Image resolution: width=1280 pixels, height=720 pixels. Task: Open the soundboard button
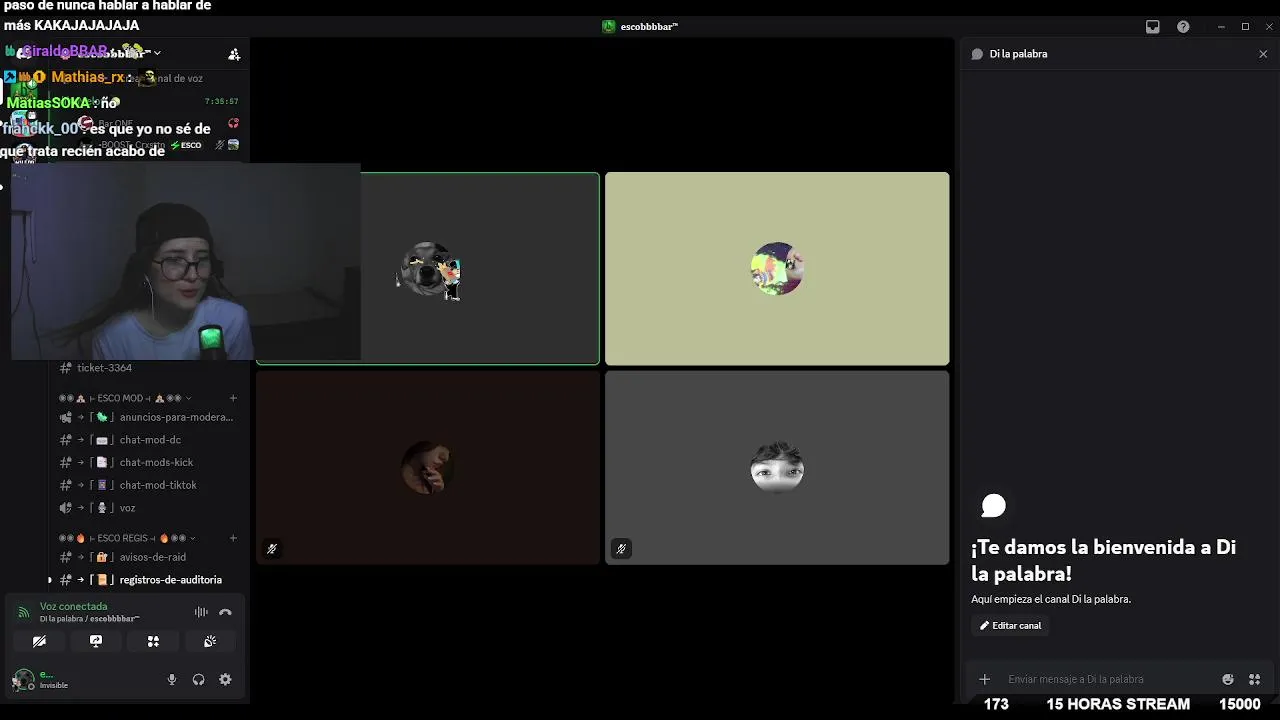[x=210, y=641]
